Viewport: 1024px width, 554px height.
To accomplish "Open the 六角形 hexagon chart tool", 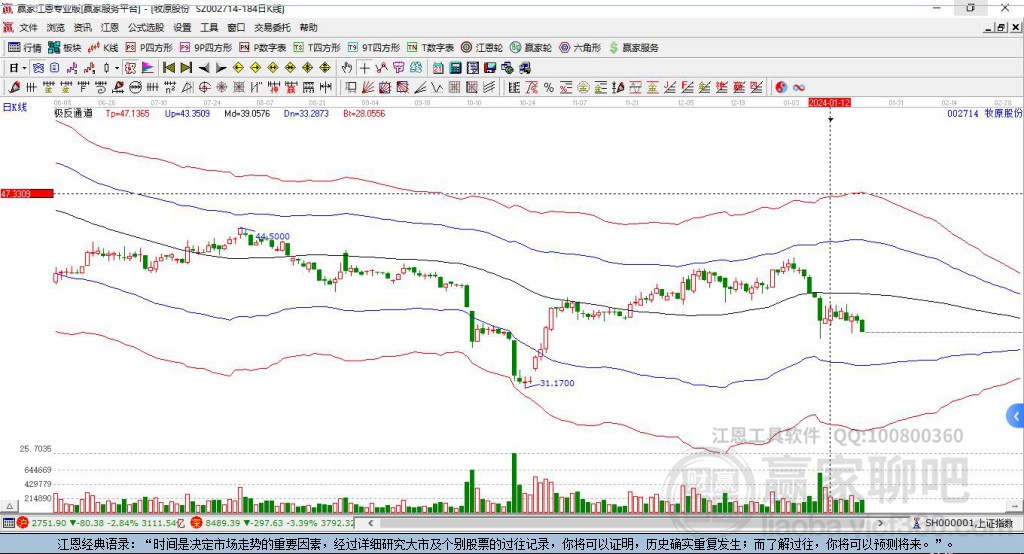I will pyautogui.click(x=580, y=48).
